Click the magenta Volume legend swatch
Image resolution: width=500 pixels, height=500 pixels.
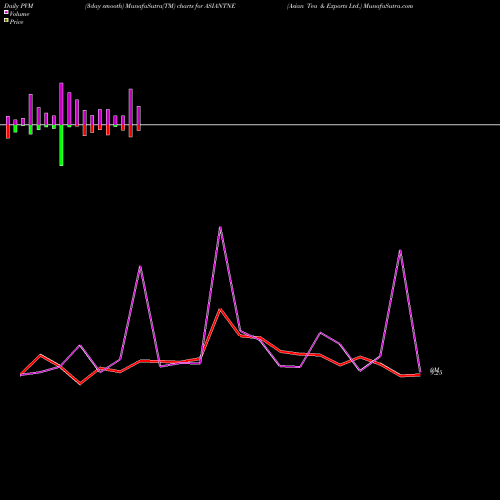pyautogui.click(x=6, y=12)
